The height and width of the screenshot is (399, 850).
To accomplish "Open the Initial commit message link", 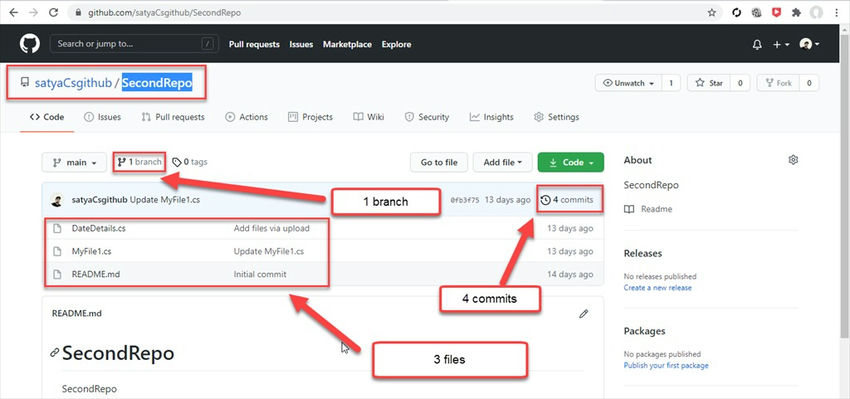I will [x=260, y=274].
